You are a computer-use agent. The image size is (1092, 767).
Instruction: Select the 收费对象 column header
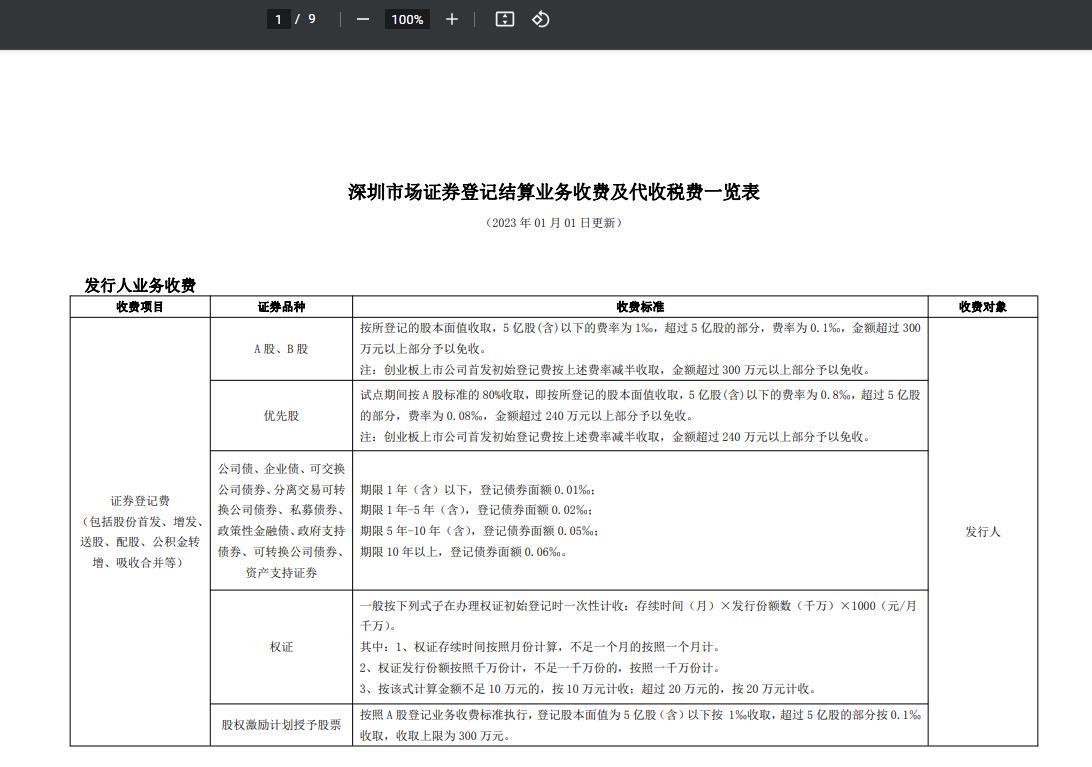click(983, 307)
